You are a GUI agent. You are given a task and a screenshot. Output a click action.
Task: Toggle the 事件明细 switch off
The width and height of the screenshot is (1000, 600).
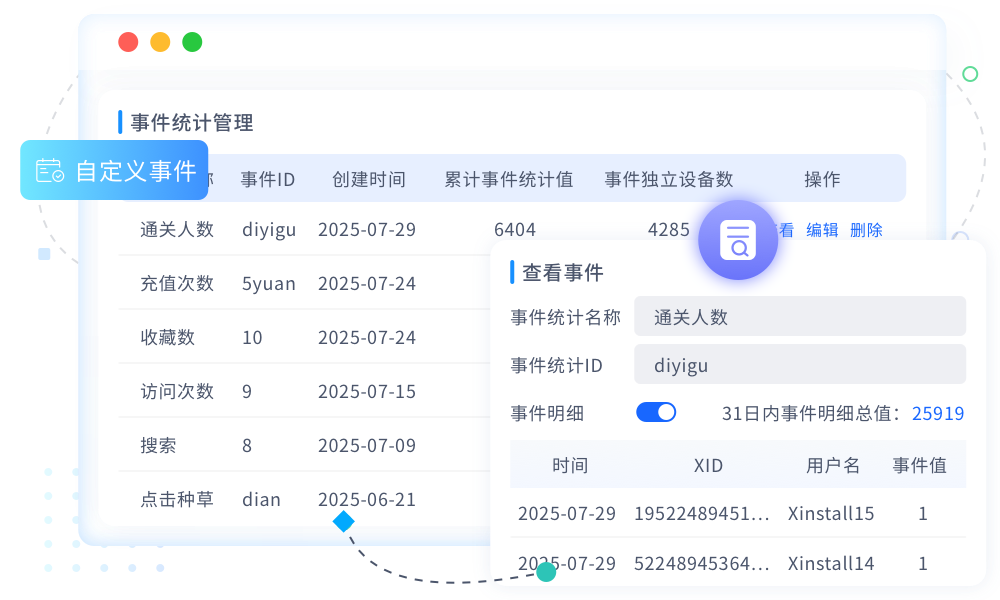coord(656,412)
